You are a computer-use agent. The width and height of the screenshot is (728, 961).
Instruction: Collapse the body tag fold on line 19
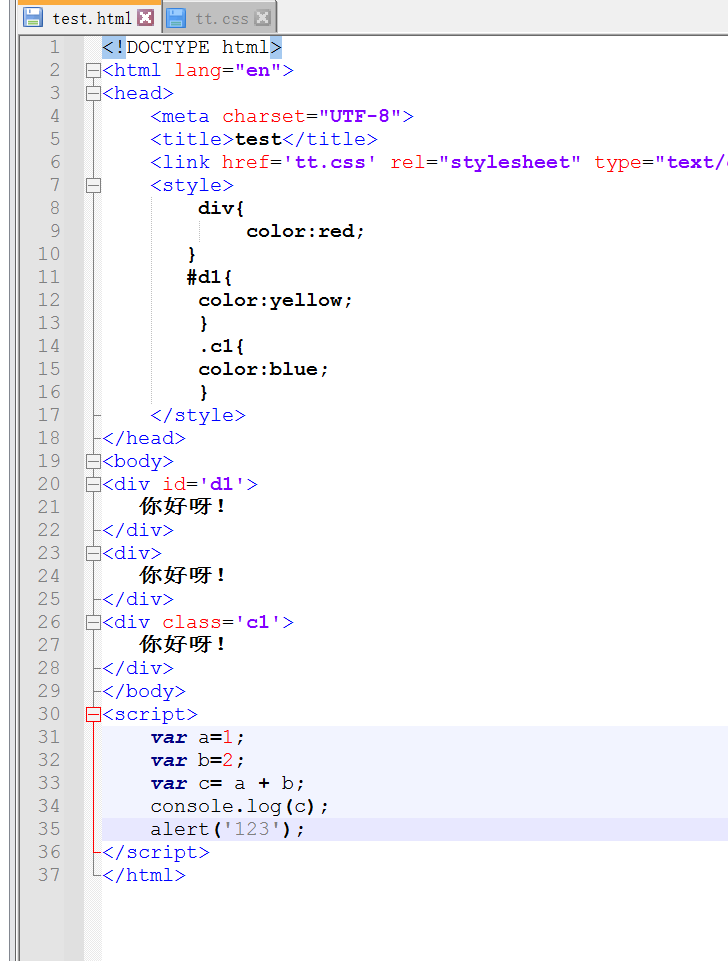(x=93, y=462)
